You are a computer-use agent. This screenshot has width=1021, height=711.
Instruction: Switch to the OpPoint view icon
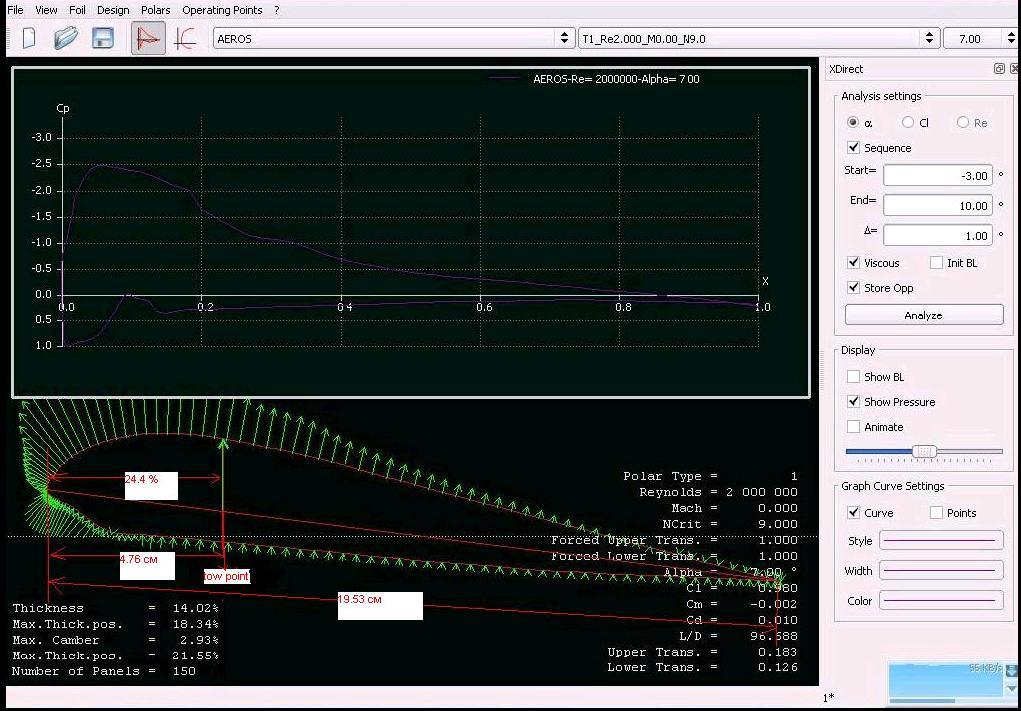(148, 38)
